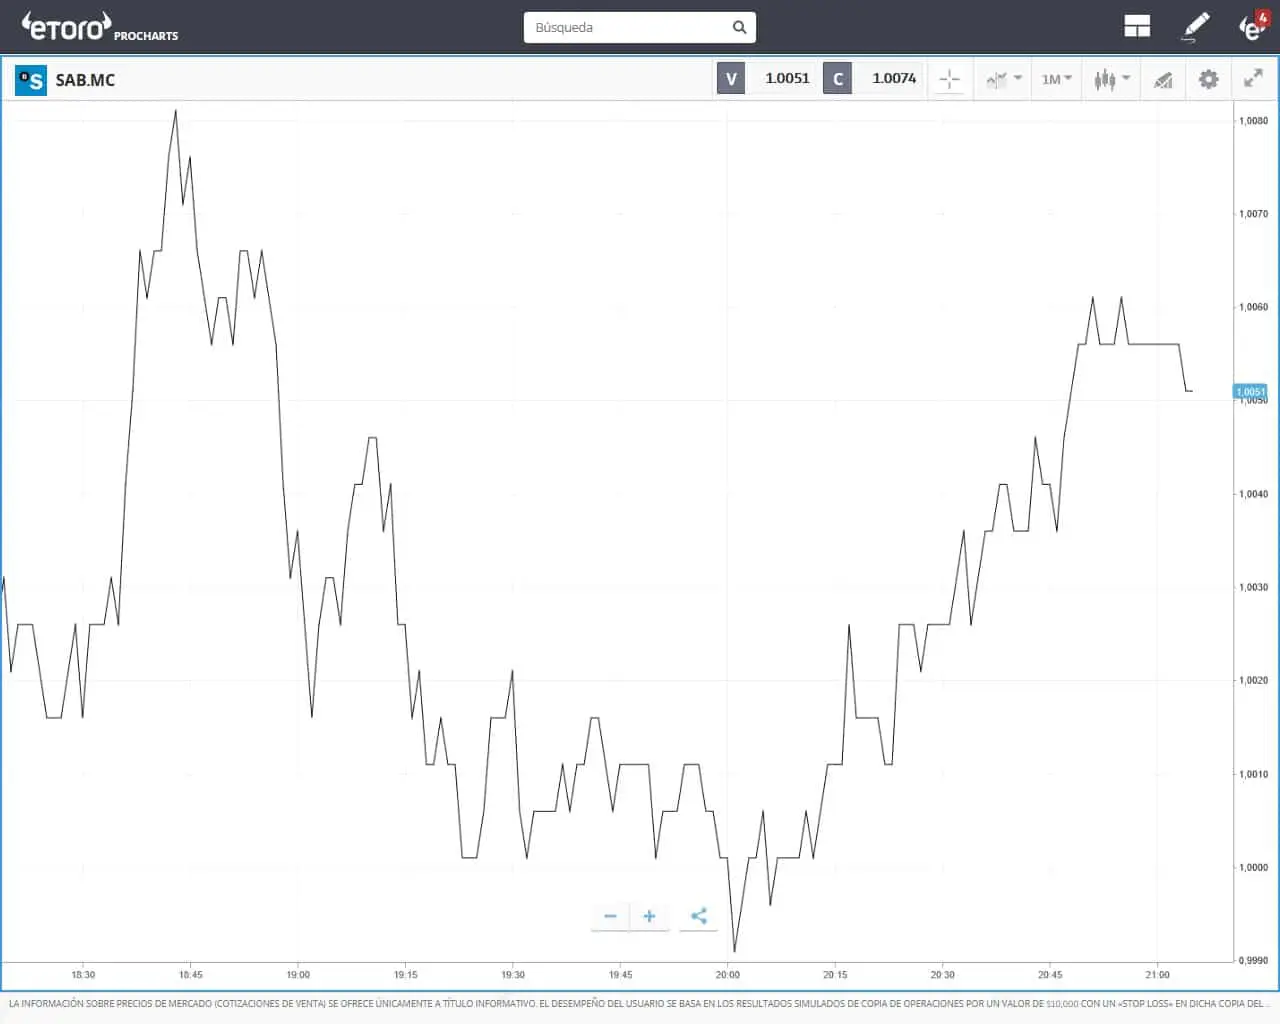Open eToro notifications with badge 4
The height and width of the screenshot is (1024, 1280).
(x=1253, y=27)
